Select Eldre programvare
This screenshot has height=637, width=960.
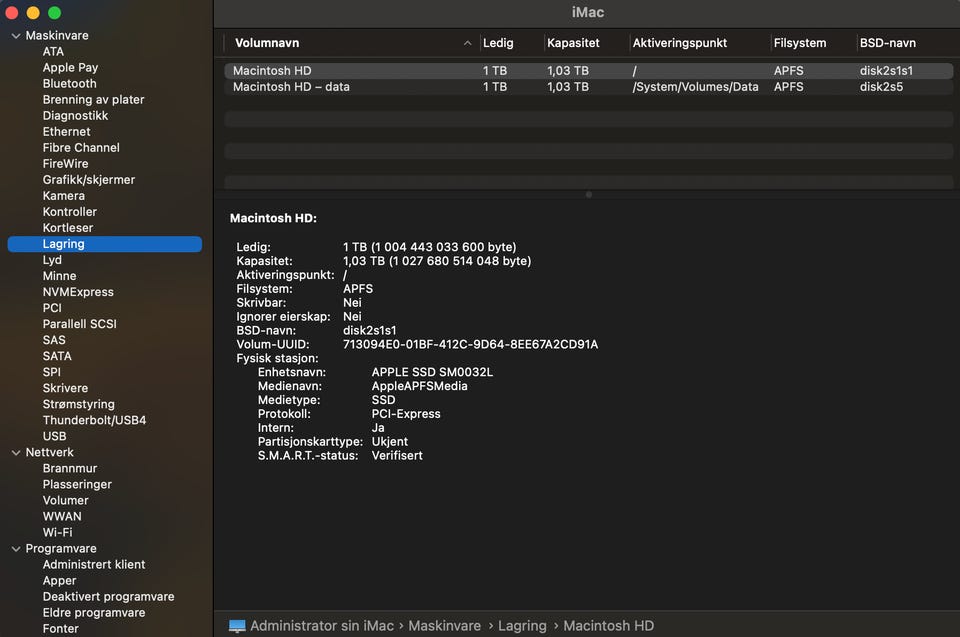pos(94,612)
